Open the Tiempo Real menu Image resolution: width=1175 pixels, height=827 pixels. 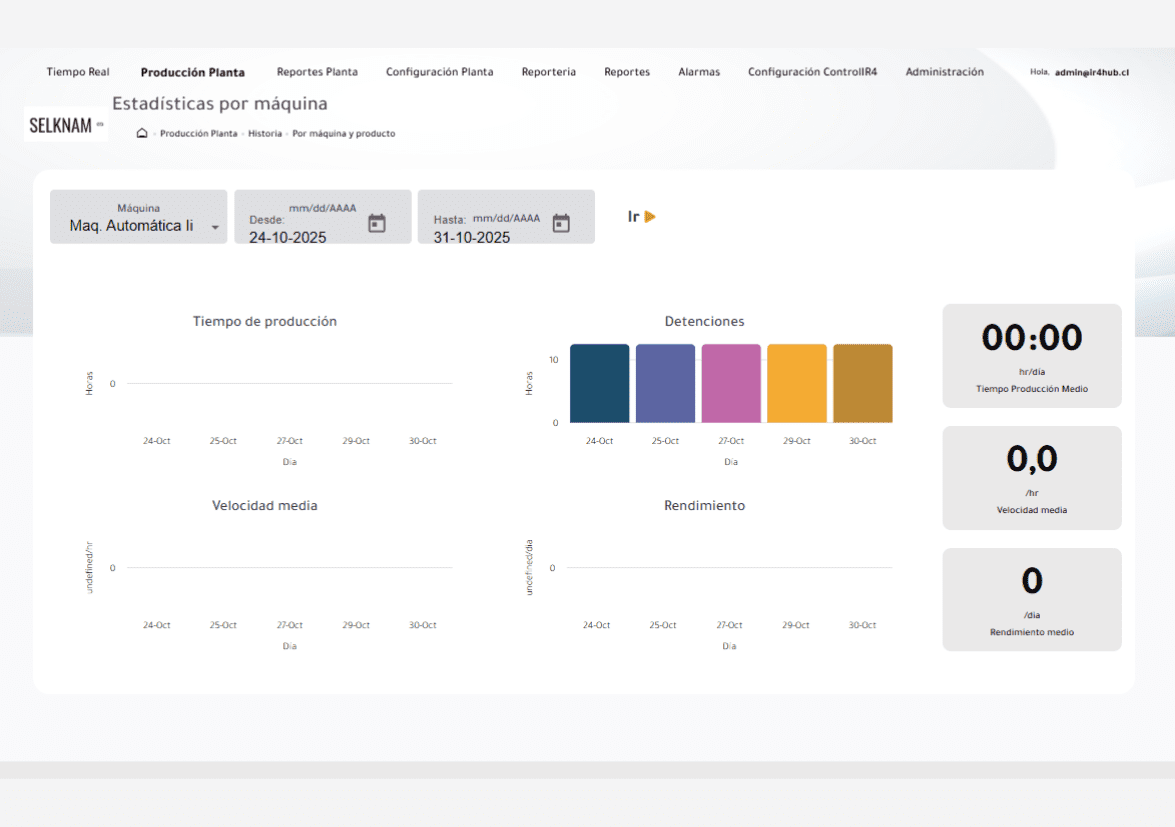[x=78, y=72]
